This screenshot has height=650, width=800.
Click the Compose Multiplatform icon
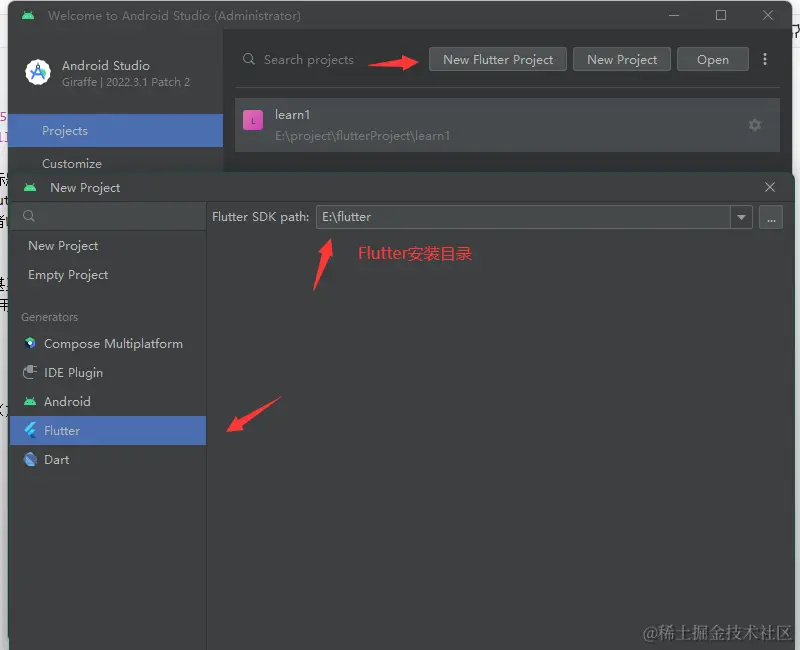point(30,343)
